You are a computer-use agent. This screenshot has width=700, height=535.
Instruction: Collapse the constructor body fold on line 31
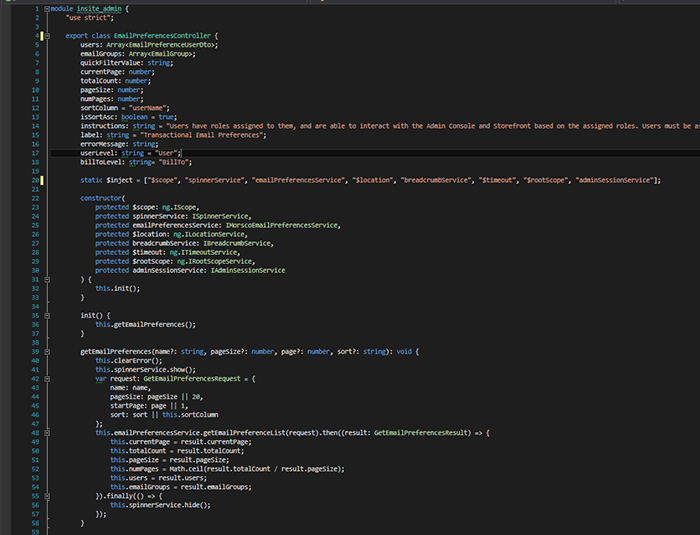pos(47,280)
